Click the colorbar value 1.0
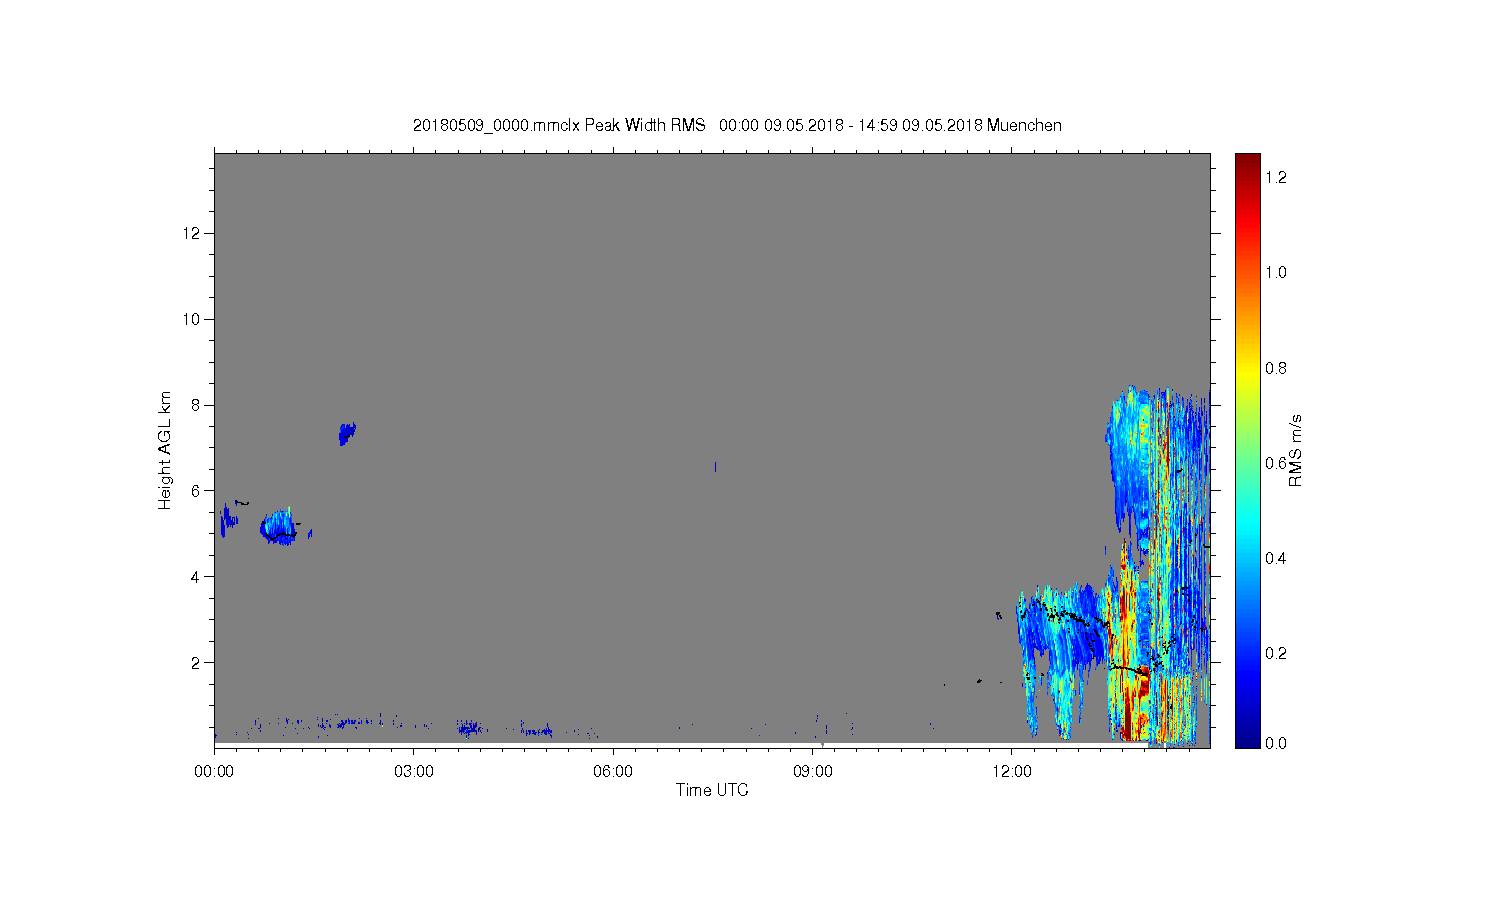Image resolution: width=1500 pixels, height=900 pixels. pos(1276,272)
